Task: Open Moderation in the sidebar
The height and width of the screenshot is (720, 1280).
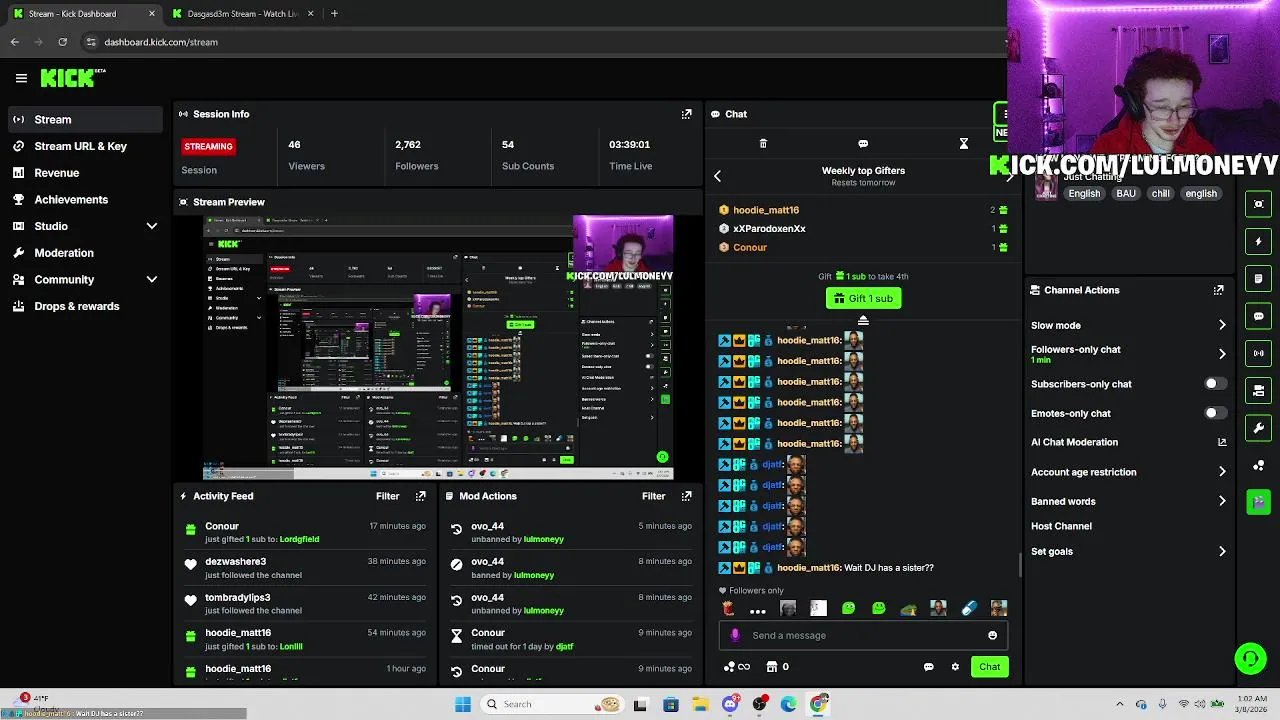Action: click(85, 253)
